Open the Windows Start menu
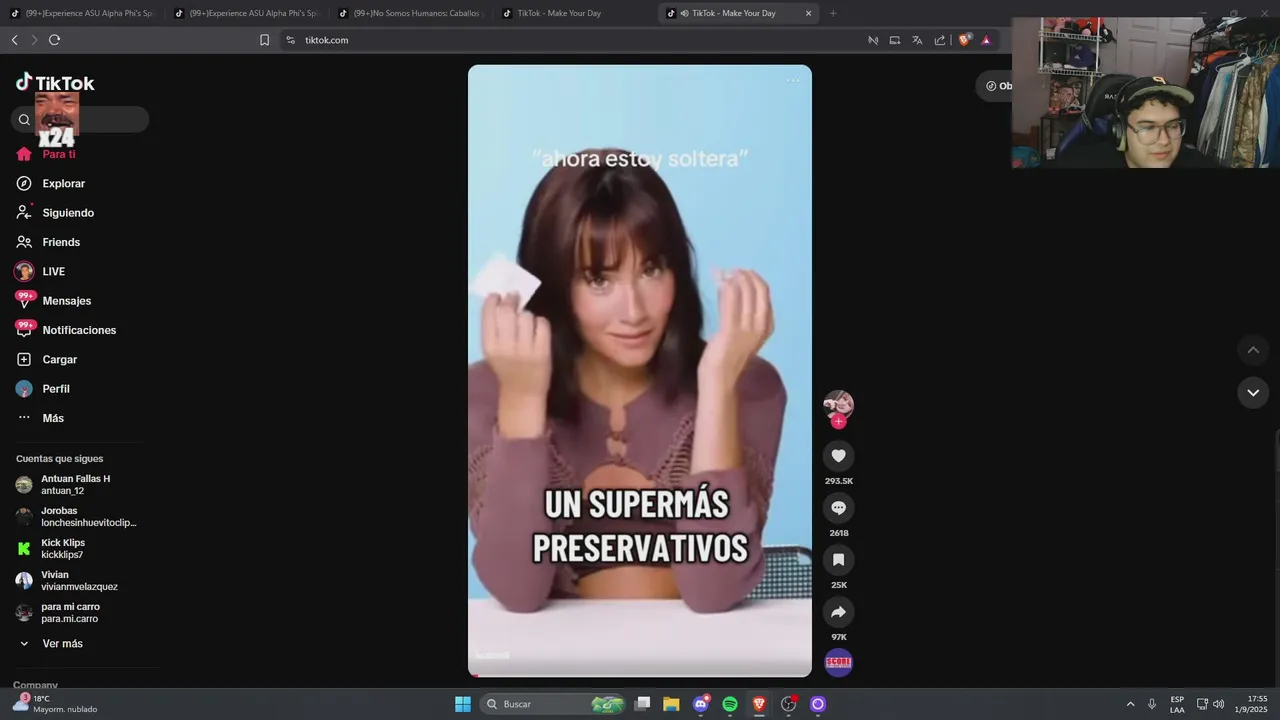 tap(463, 704)
